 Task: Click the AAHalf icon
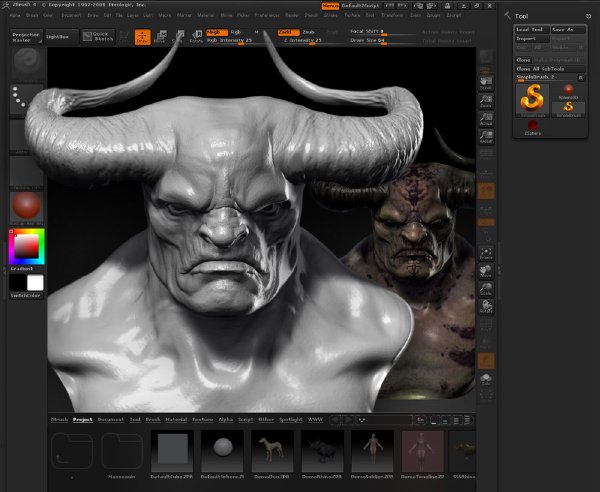(486, 137)
